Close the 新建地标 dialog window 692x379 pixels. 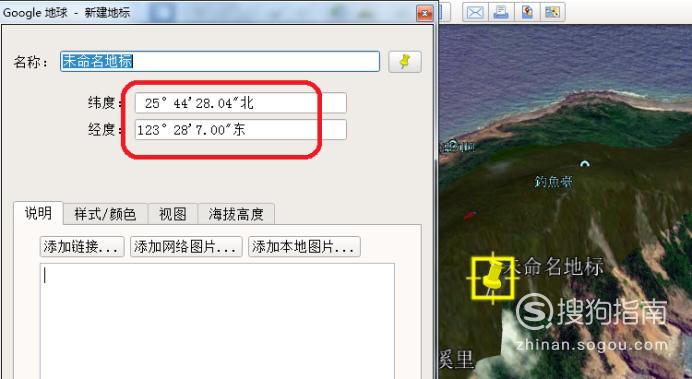(425, 13)
